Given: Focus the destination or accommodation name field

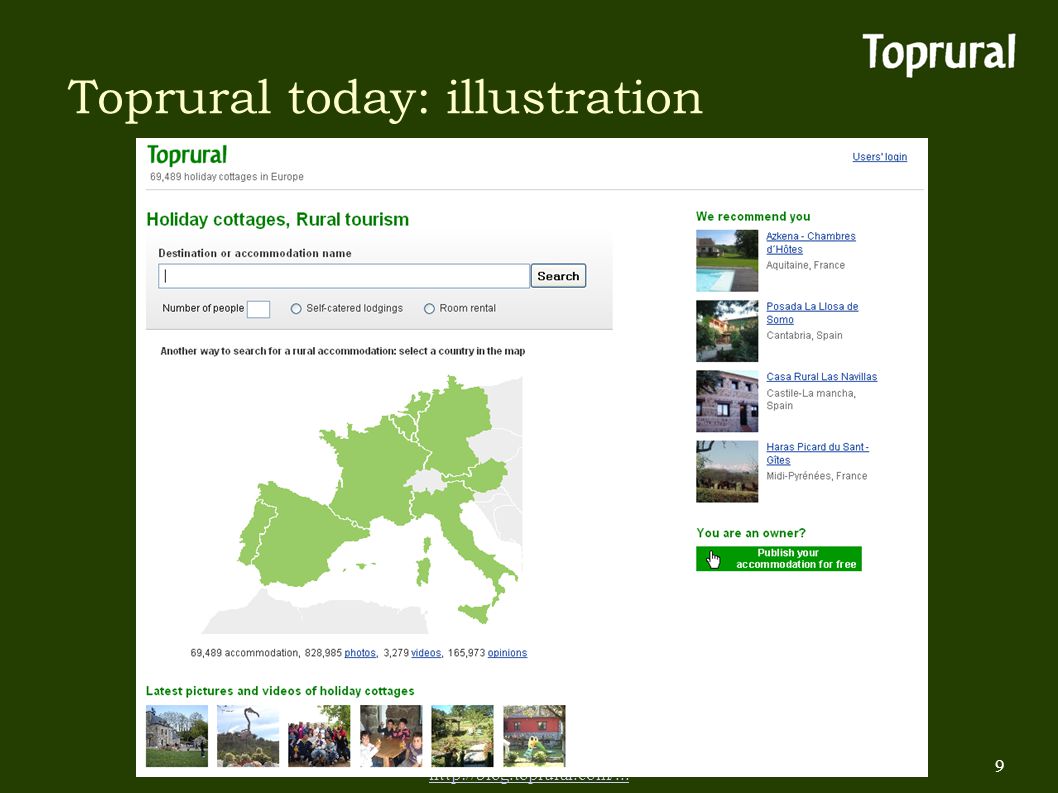Looking at the screenshot, I should pos(344,276).
